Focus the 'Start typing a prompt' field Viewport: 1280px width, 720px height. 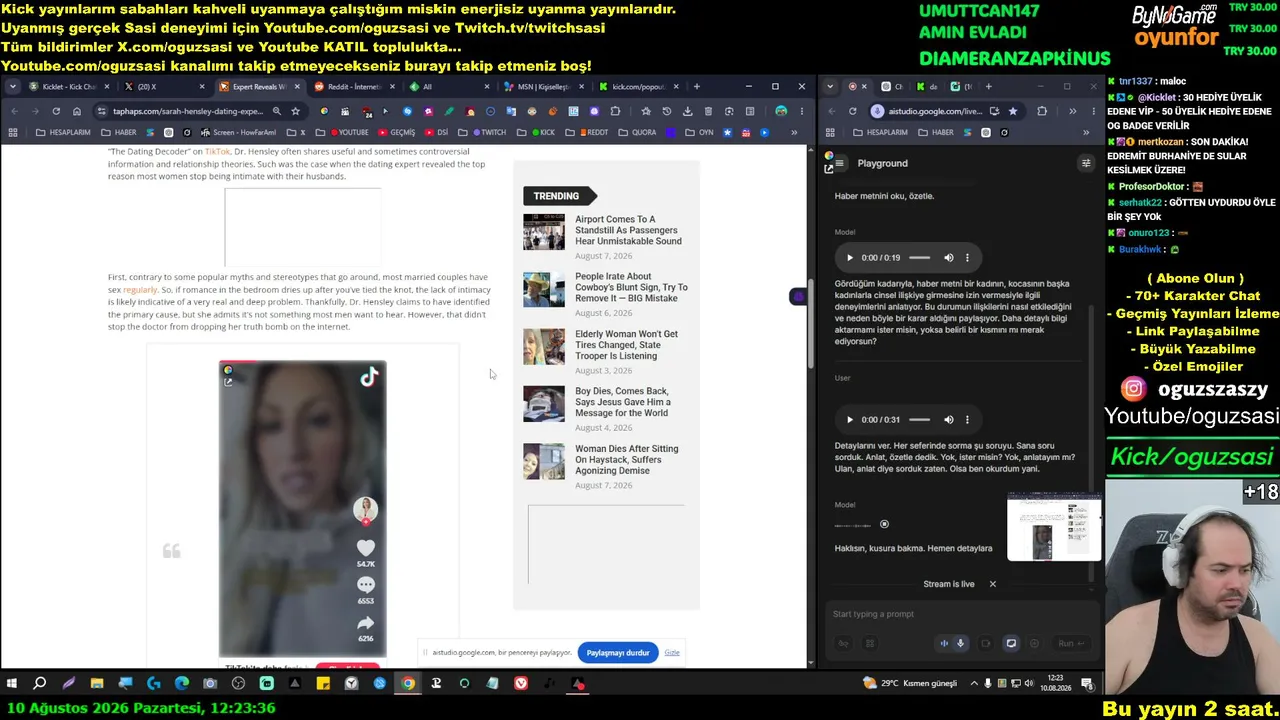960,614
